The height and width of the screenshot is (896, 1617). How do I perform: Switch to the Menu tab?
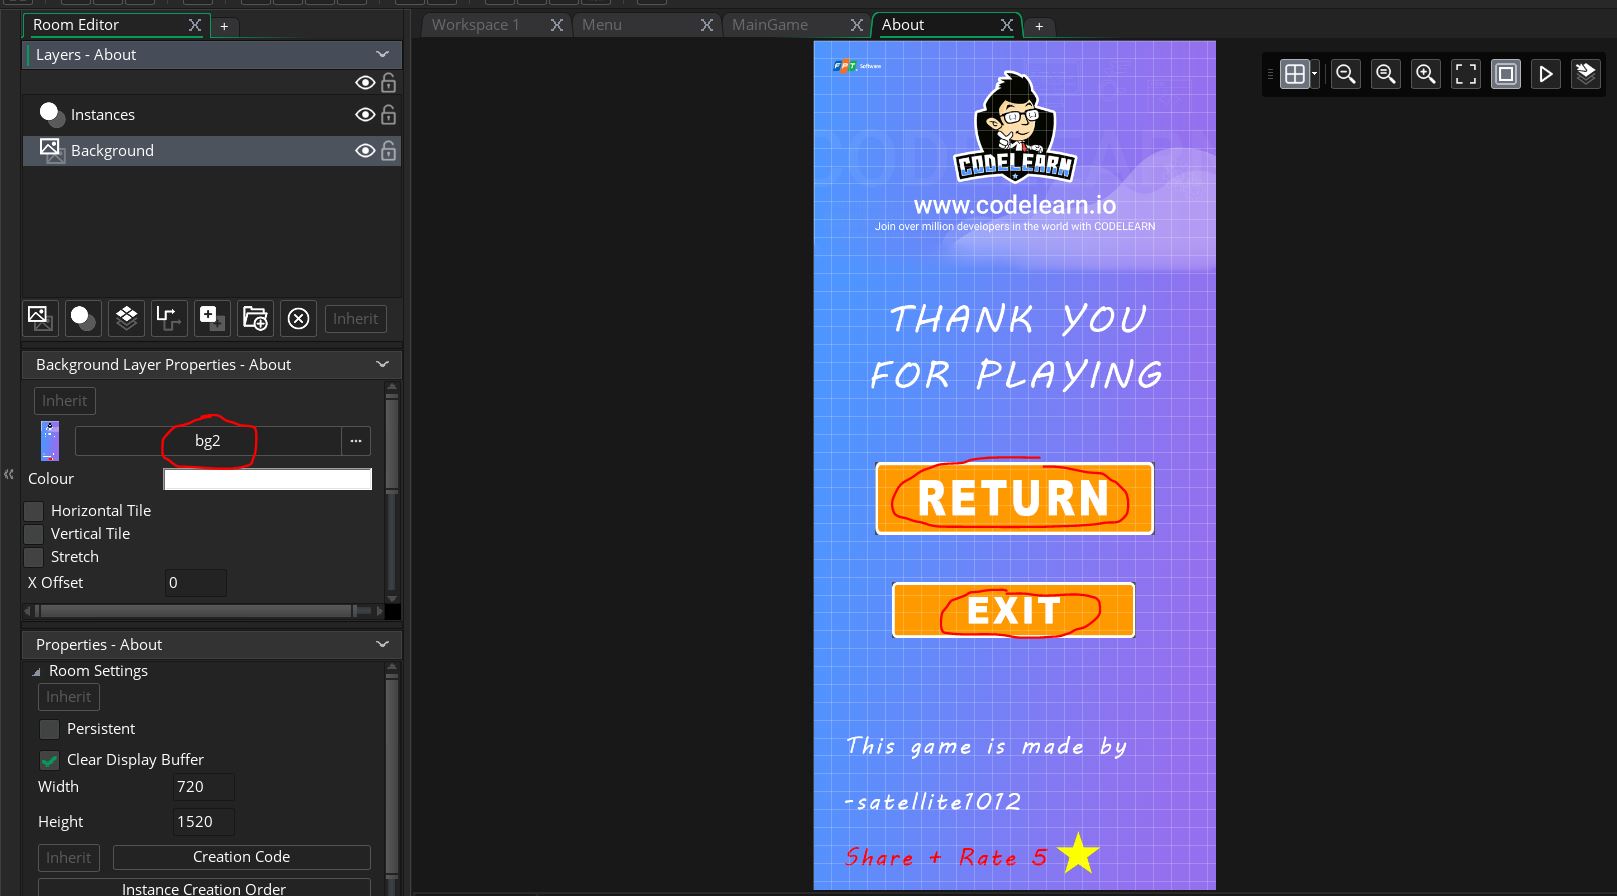(x=602, y=25)
